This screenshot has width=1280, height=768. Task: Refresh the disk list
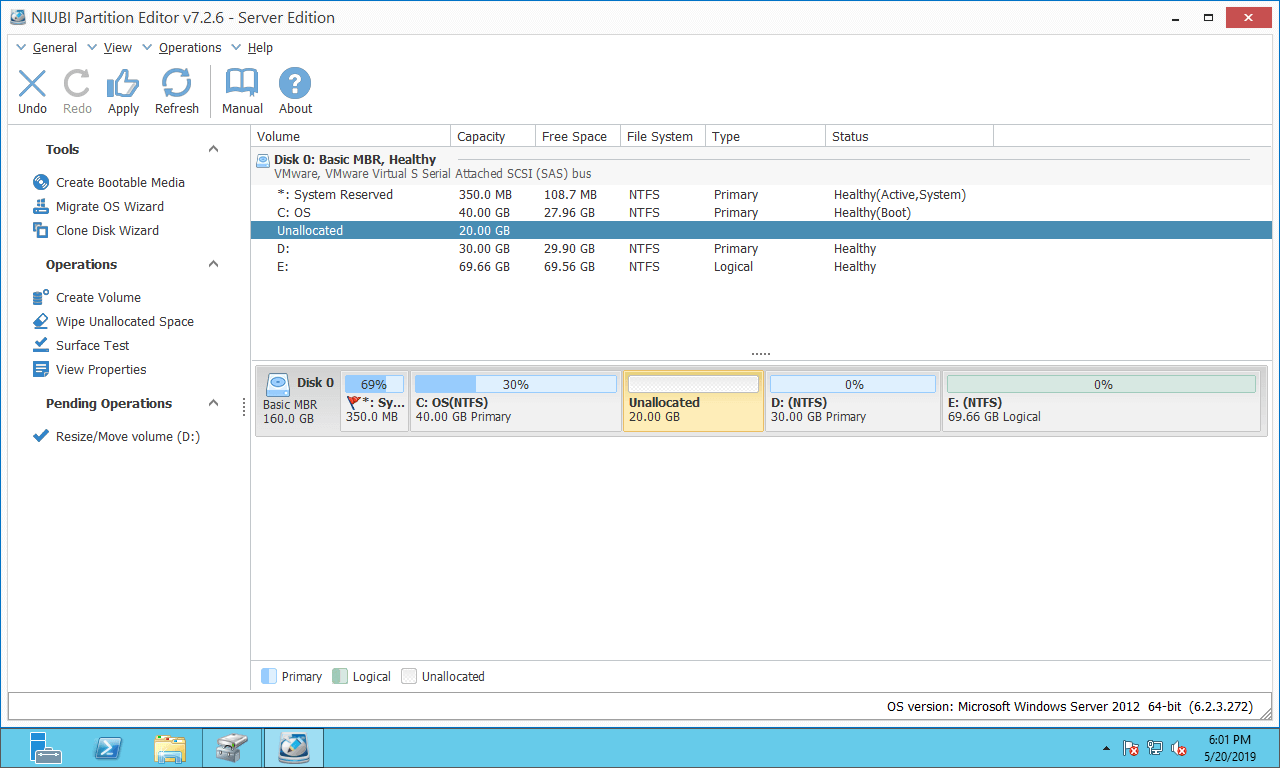click(177, 91)
